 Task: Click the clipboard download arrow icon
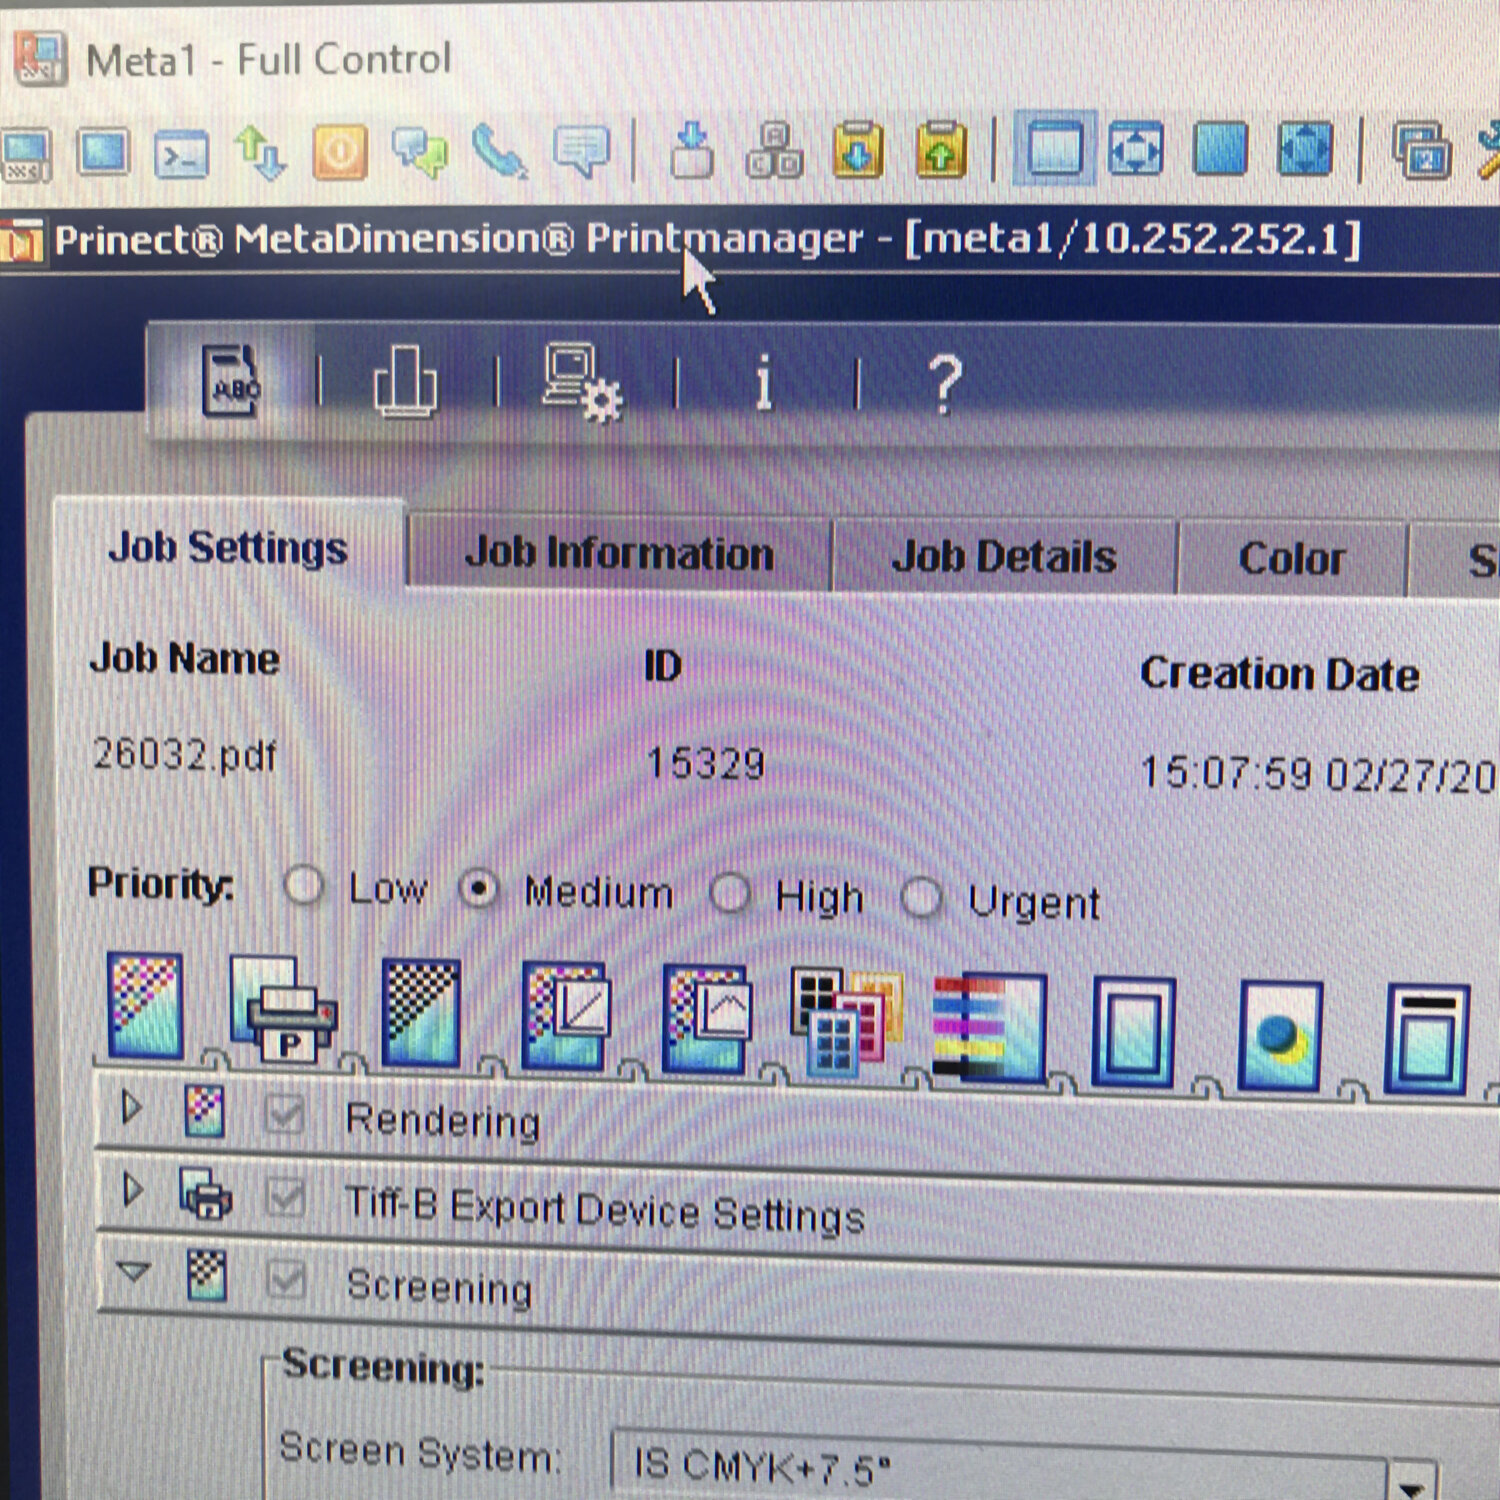(x=858, y=150)
